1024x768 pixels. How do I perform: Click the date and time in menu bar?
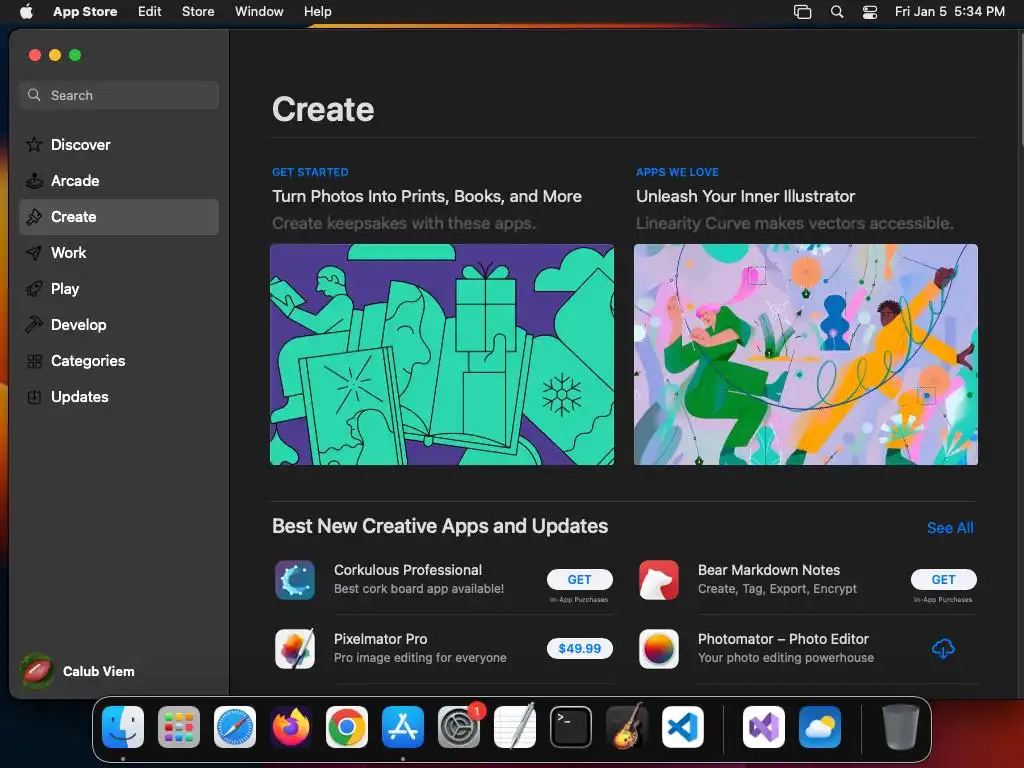coord(950,11)
